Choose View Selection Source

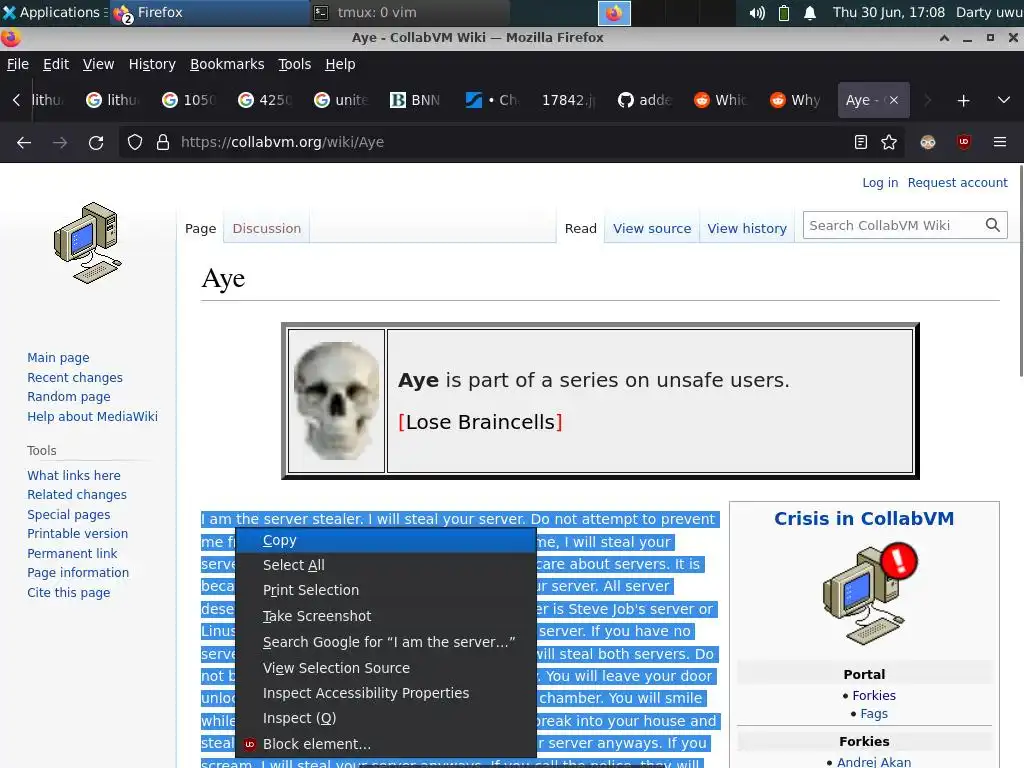tap(385, 668)
